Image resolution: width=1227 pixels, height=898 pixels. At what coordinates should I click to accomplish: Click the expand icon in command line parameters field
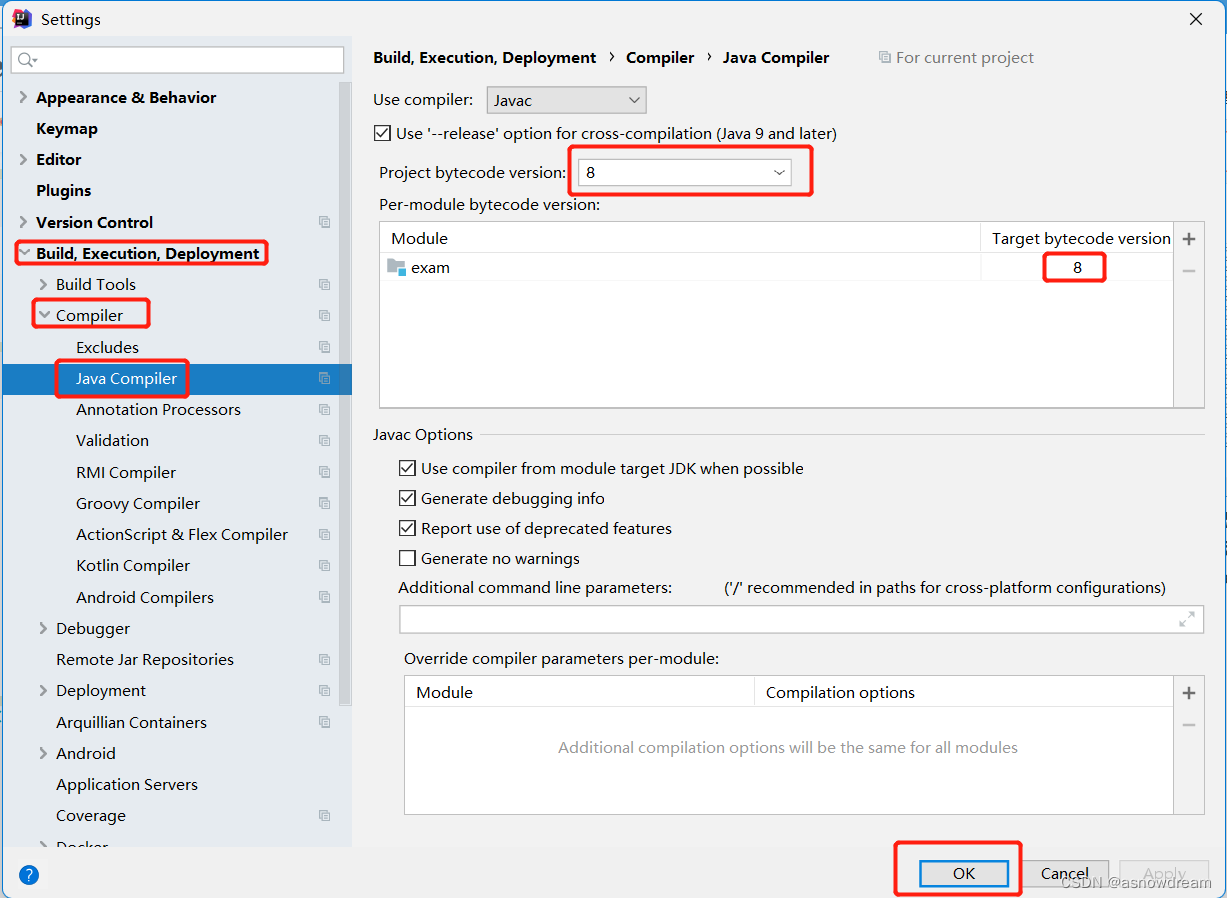click(1186, 619)
